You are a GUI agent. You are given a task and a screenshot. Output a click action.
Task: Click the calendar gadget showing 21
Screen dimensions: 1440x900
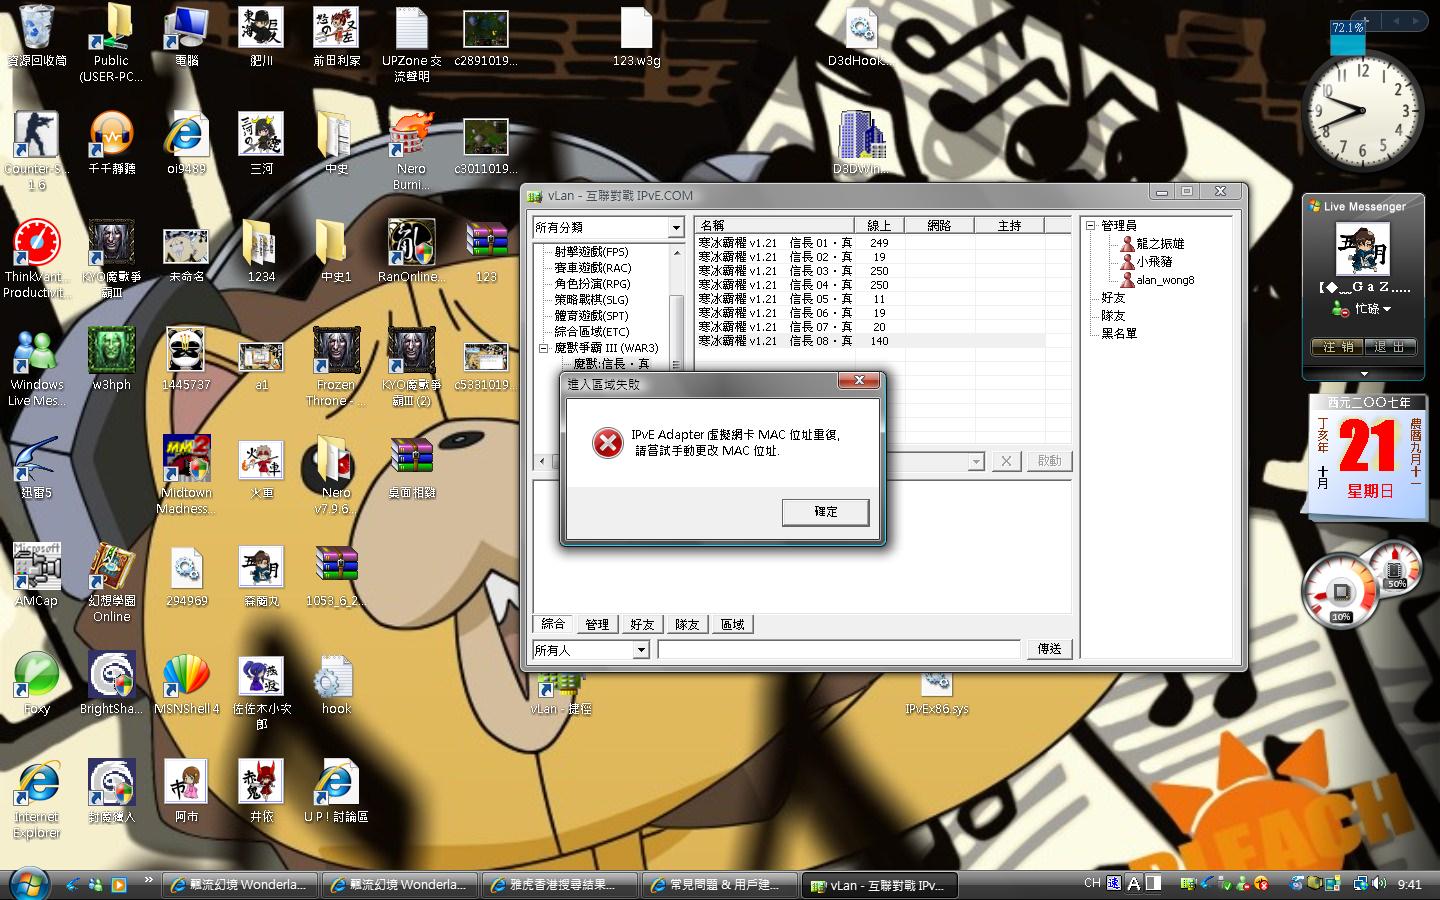[1367, 456]
